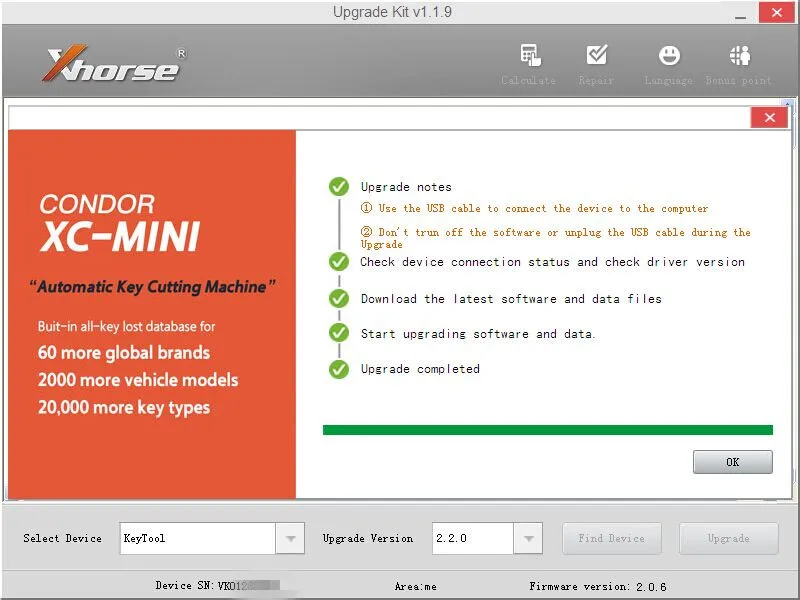The image size is (800, 600).
Task: Open the Repair checkmark icon
Action: pyautogui.click(x=596, y=55)
